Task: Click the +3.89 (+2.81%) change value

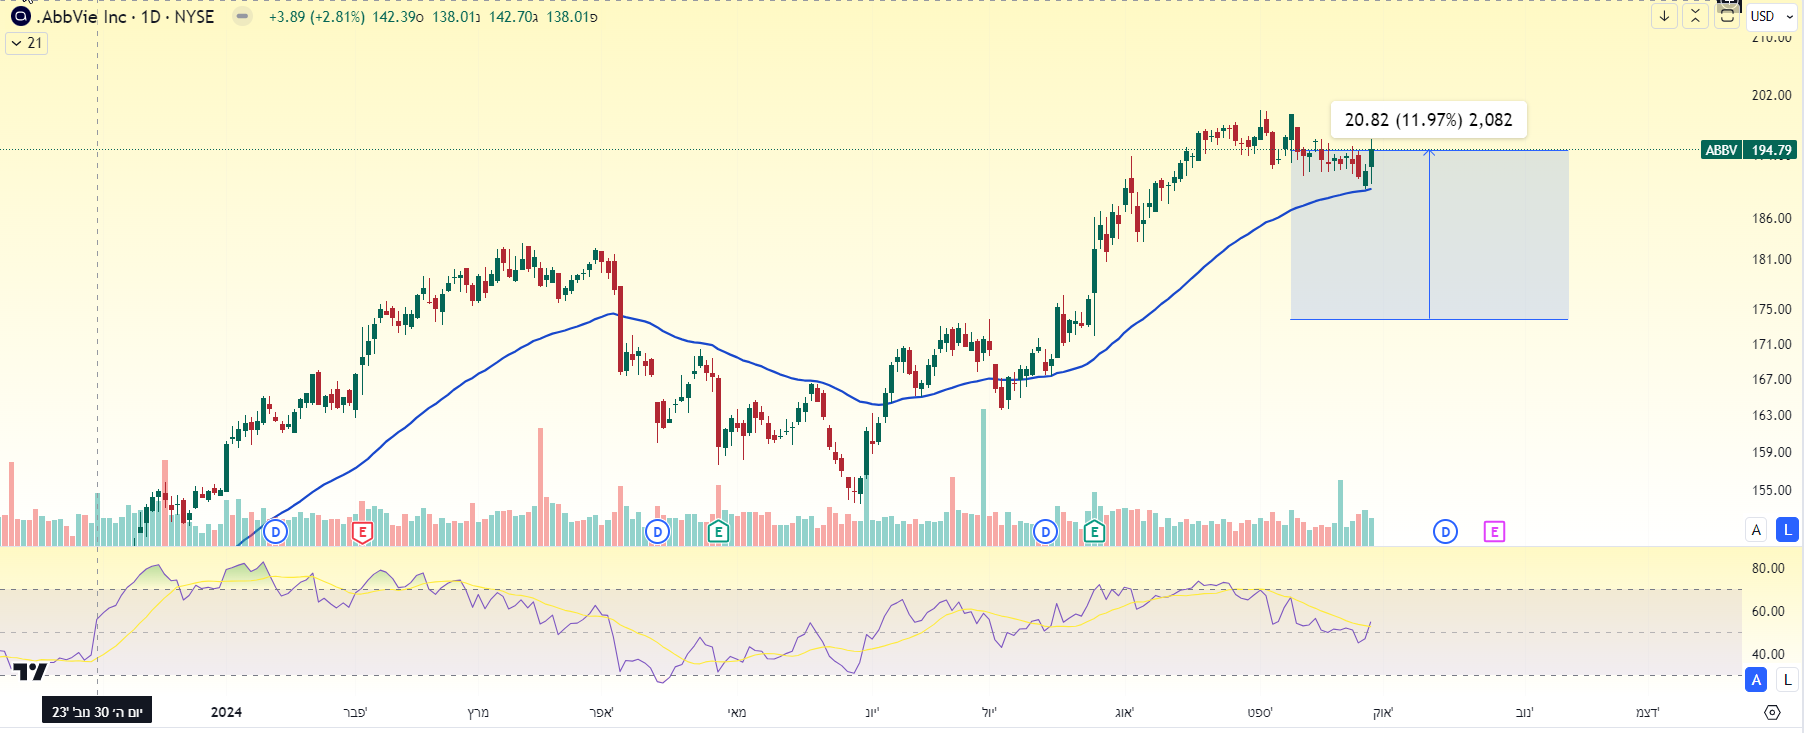Action: tap(317, 17)
